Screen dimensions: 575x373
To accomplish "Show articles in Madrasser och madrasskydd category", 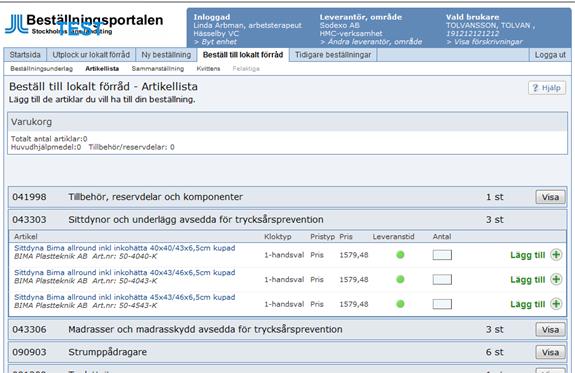I will pyautogui.click(x=550, y=330).
